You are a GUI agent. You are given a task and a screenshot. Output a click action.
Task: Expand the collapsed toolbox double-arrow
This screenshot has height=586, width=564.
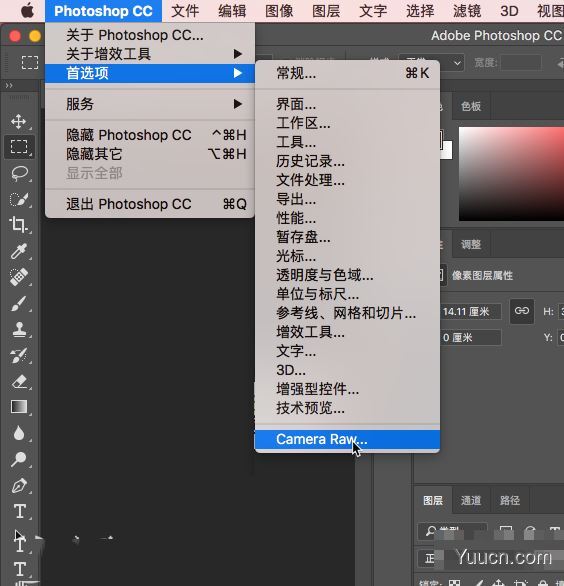click(9, 86)
